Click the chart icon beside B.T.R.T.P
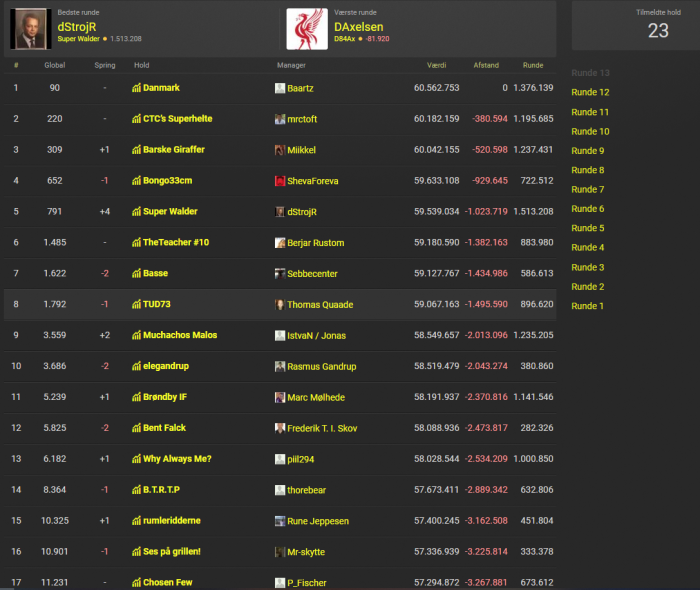 136,490
